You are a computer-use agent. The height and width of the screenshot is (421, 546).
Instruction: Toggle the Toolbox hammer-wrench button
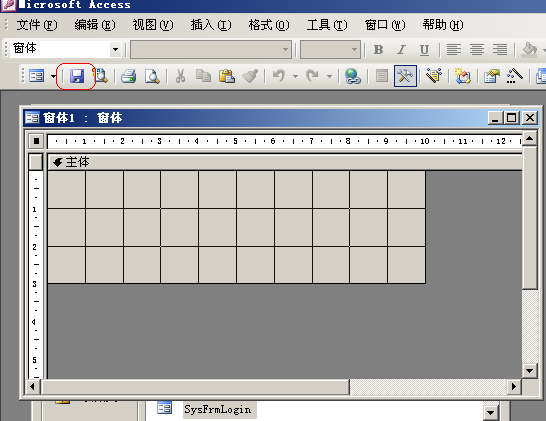pyautogui.click(x=405, y=76)
